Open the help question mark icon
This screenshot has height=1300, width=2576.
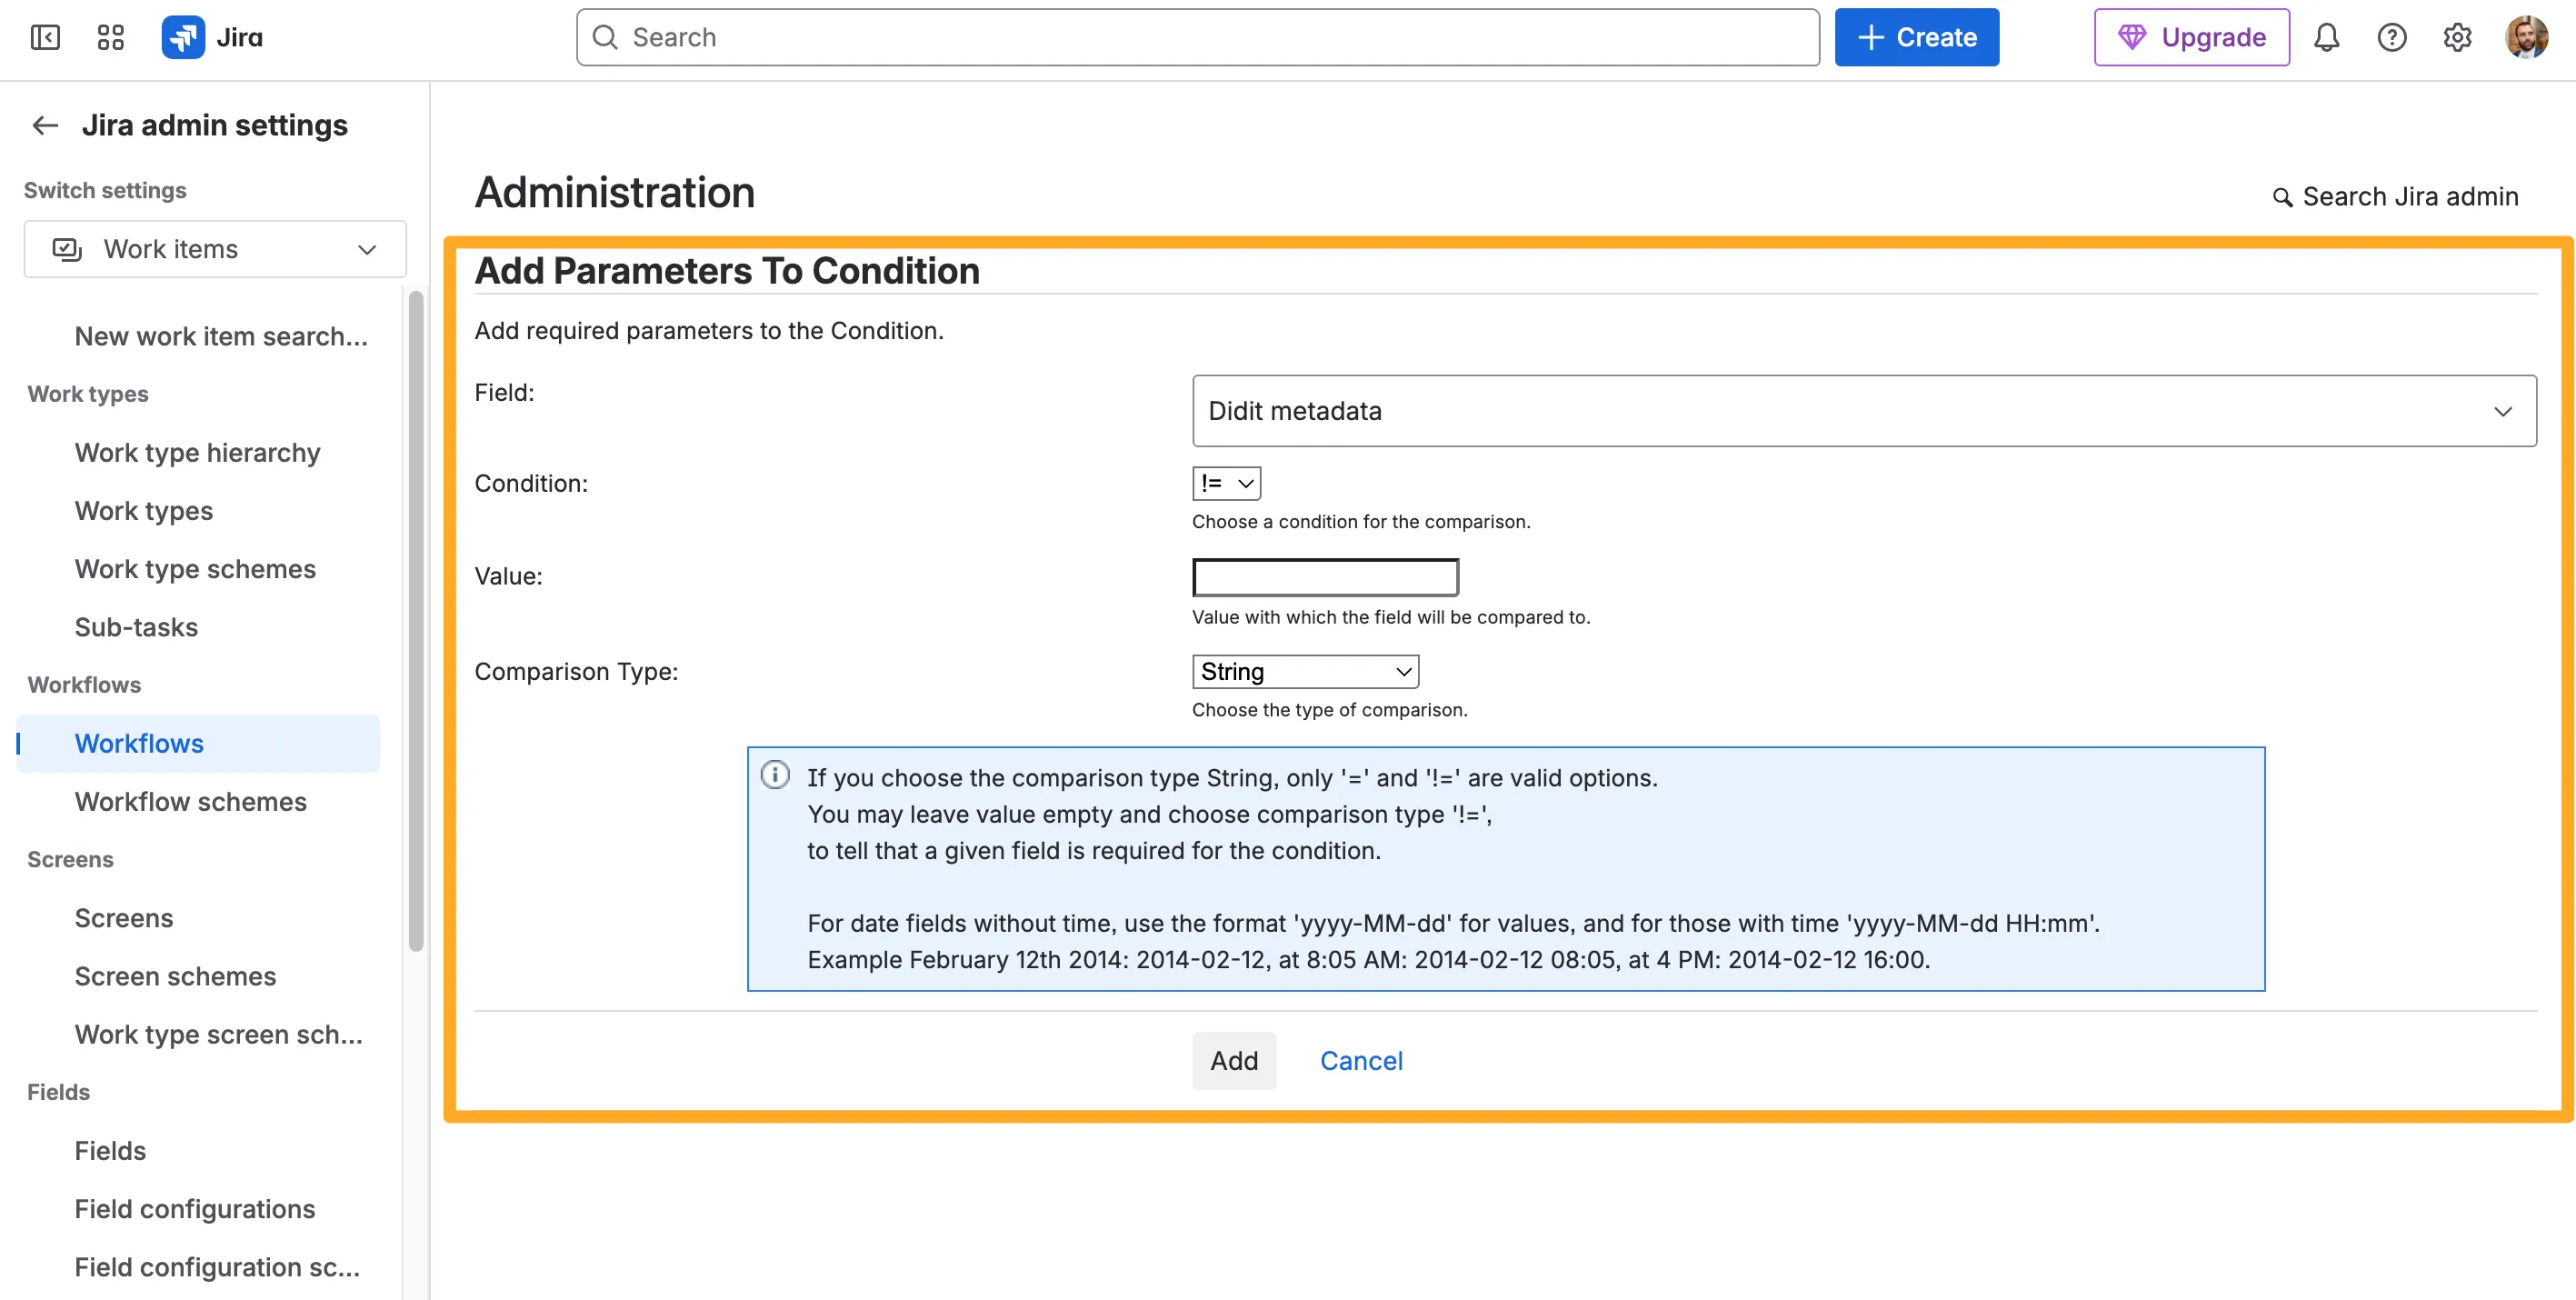click(2391, 37)
